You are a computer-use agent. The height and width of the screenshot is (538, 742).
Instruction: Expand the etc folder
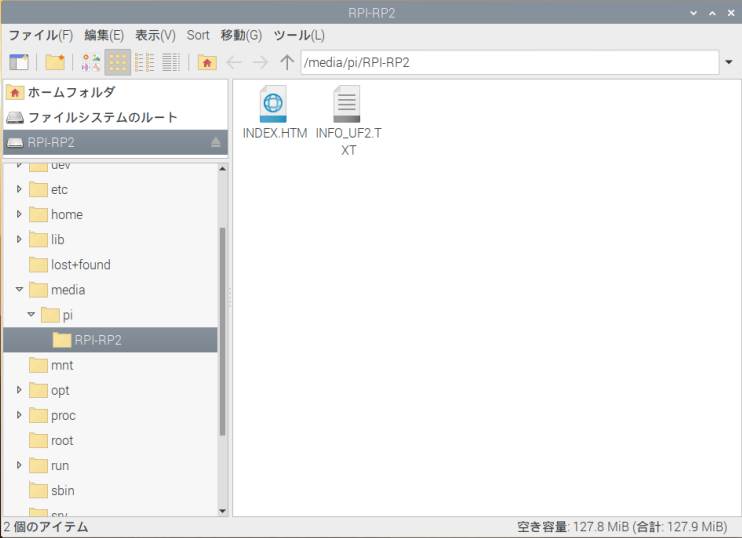19,189
